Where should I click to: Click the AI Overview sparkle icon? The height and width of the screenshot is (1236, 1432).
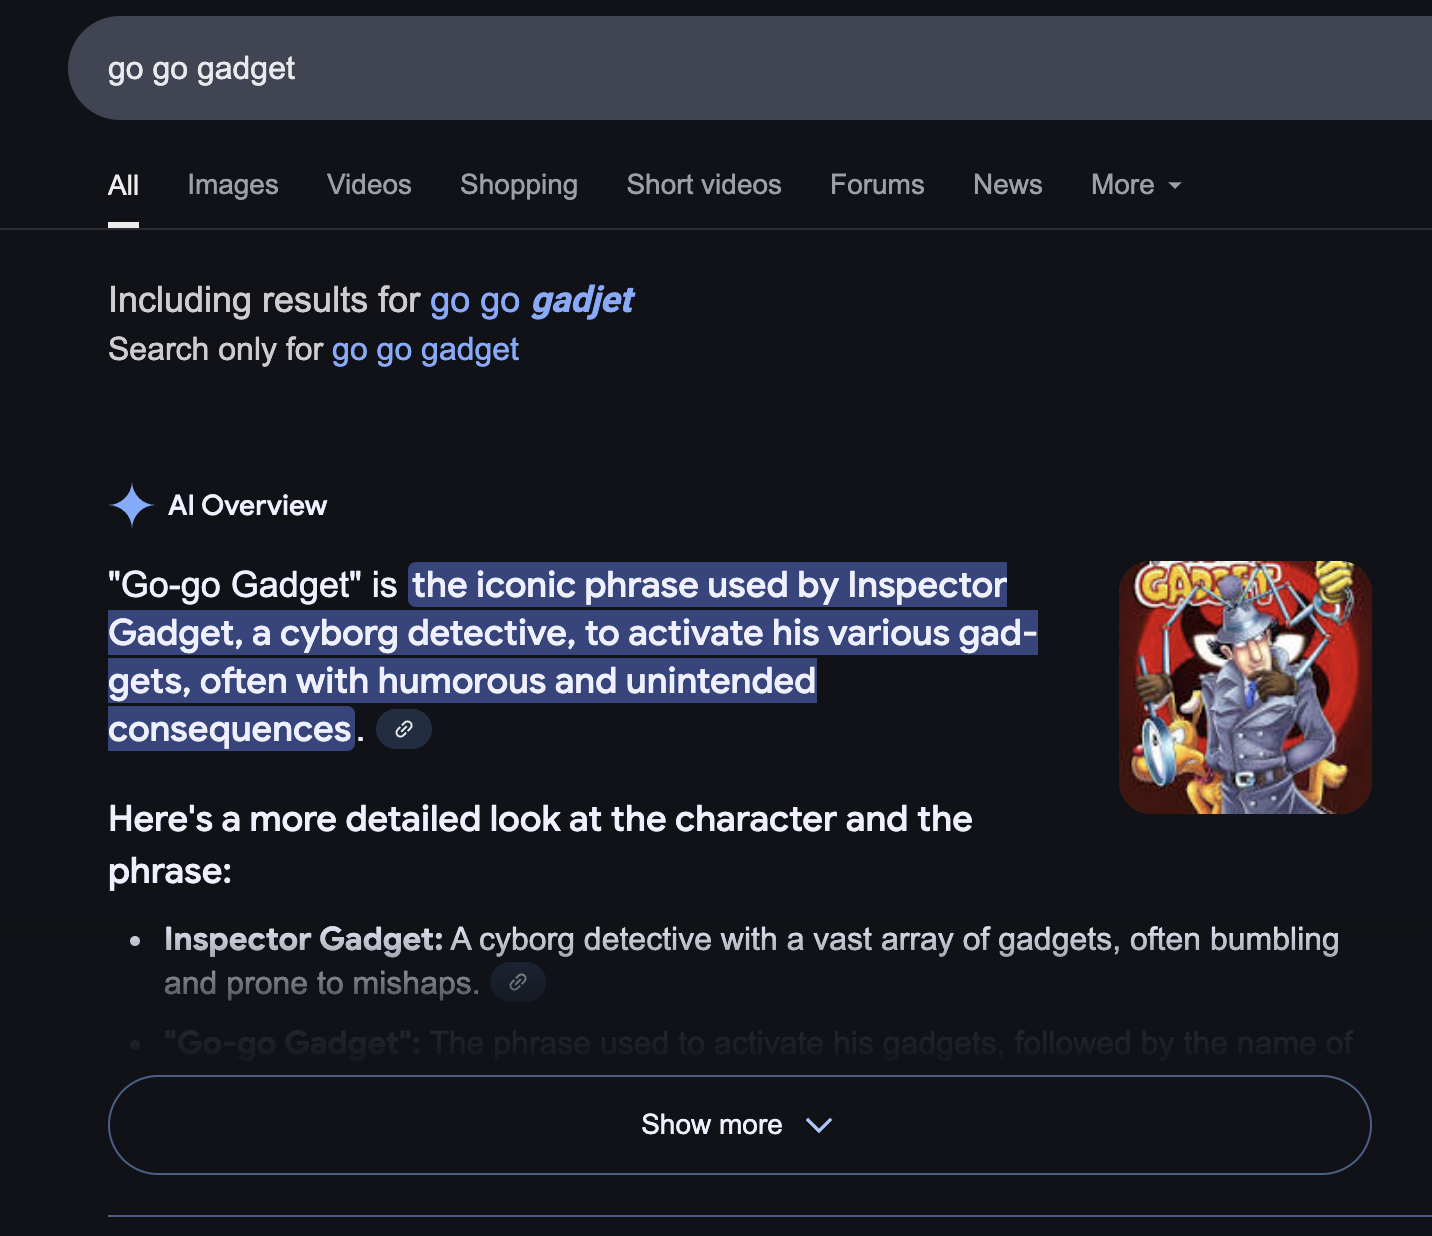(x=131, y=505)
